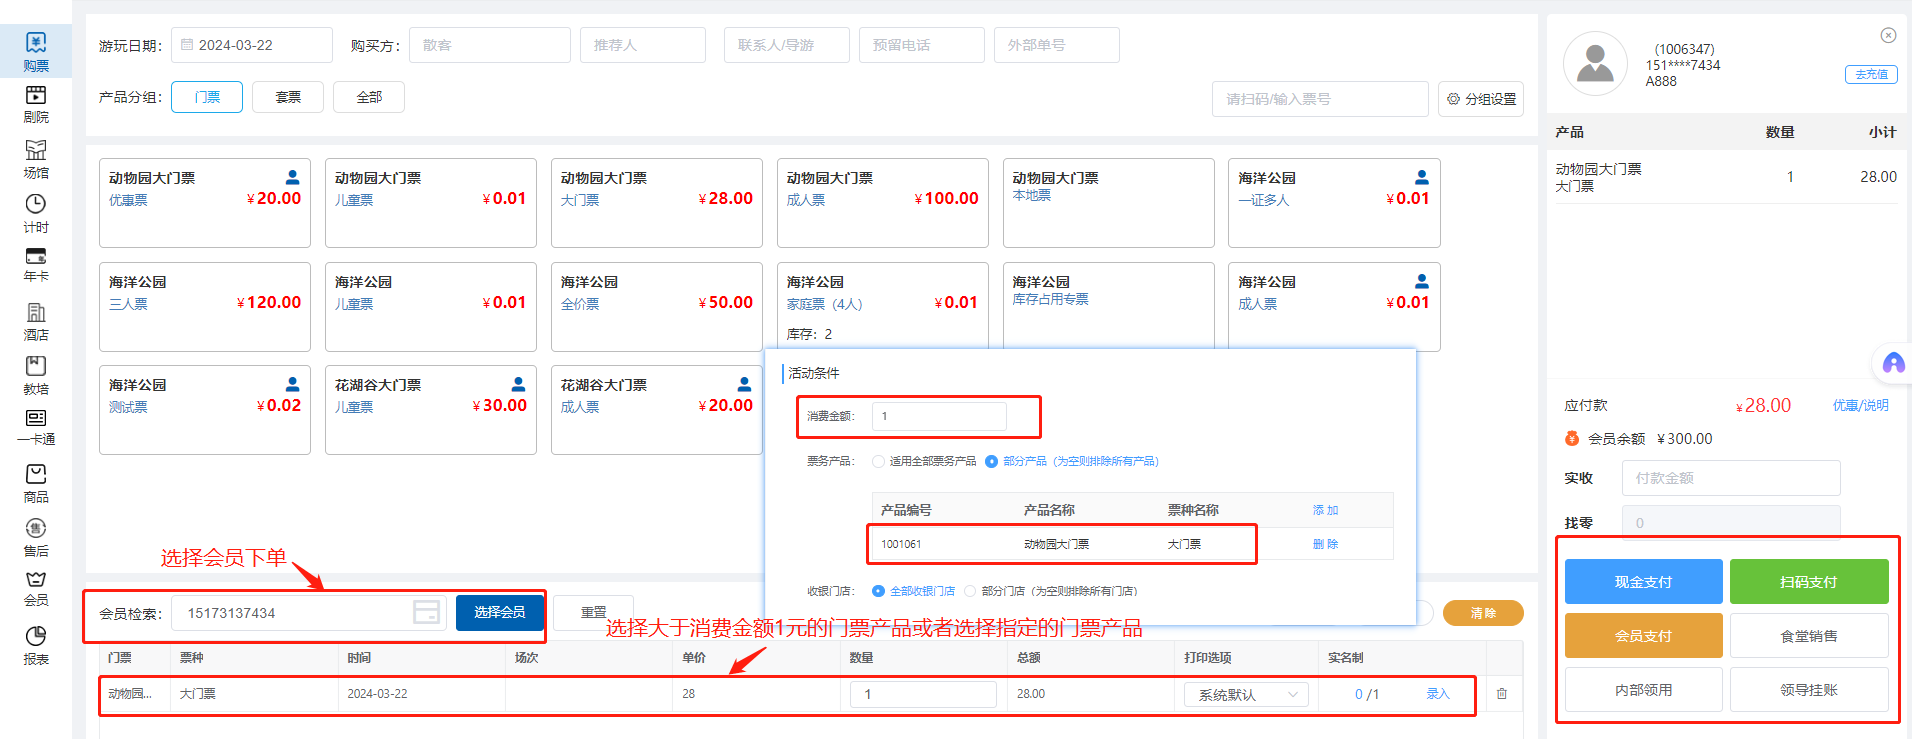Click card reader icon in member search
The height and width of the screenshot is (739, 1912).
click(427, 613)
